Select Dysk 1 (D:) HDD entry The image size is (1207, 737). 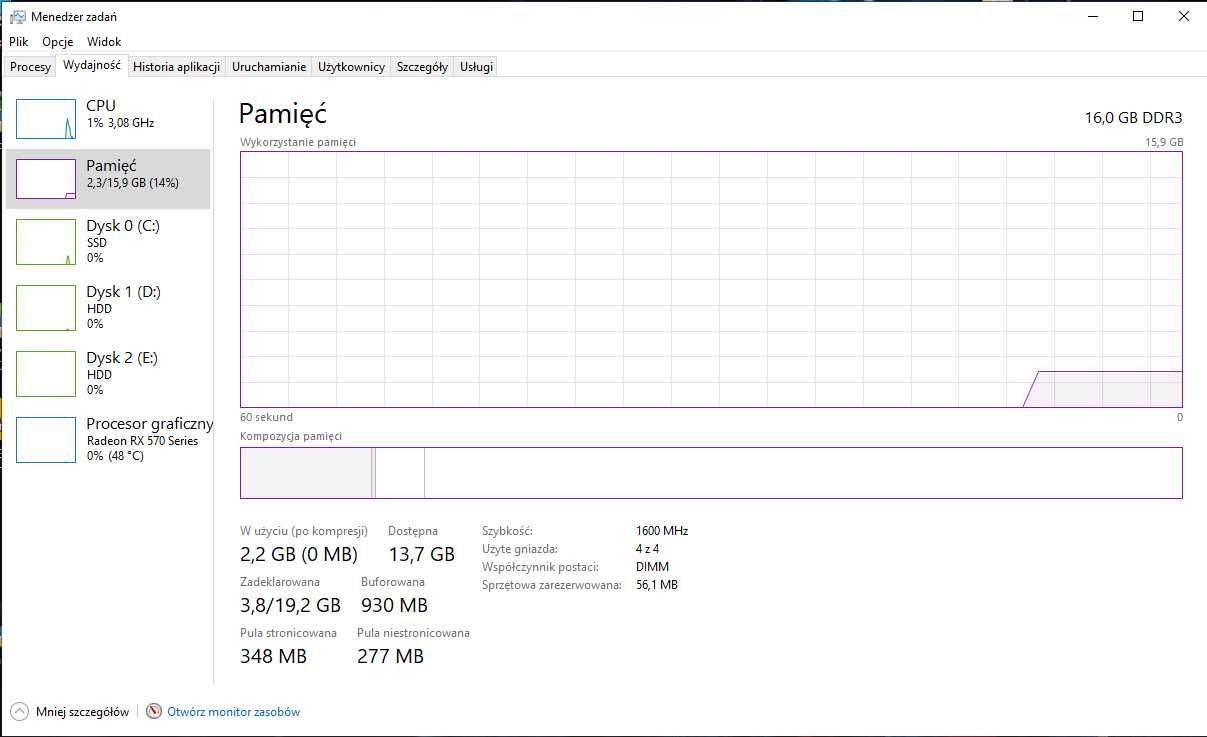pyautogui.click(x=109, y=307)
